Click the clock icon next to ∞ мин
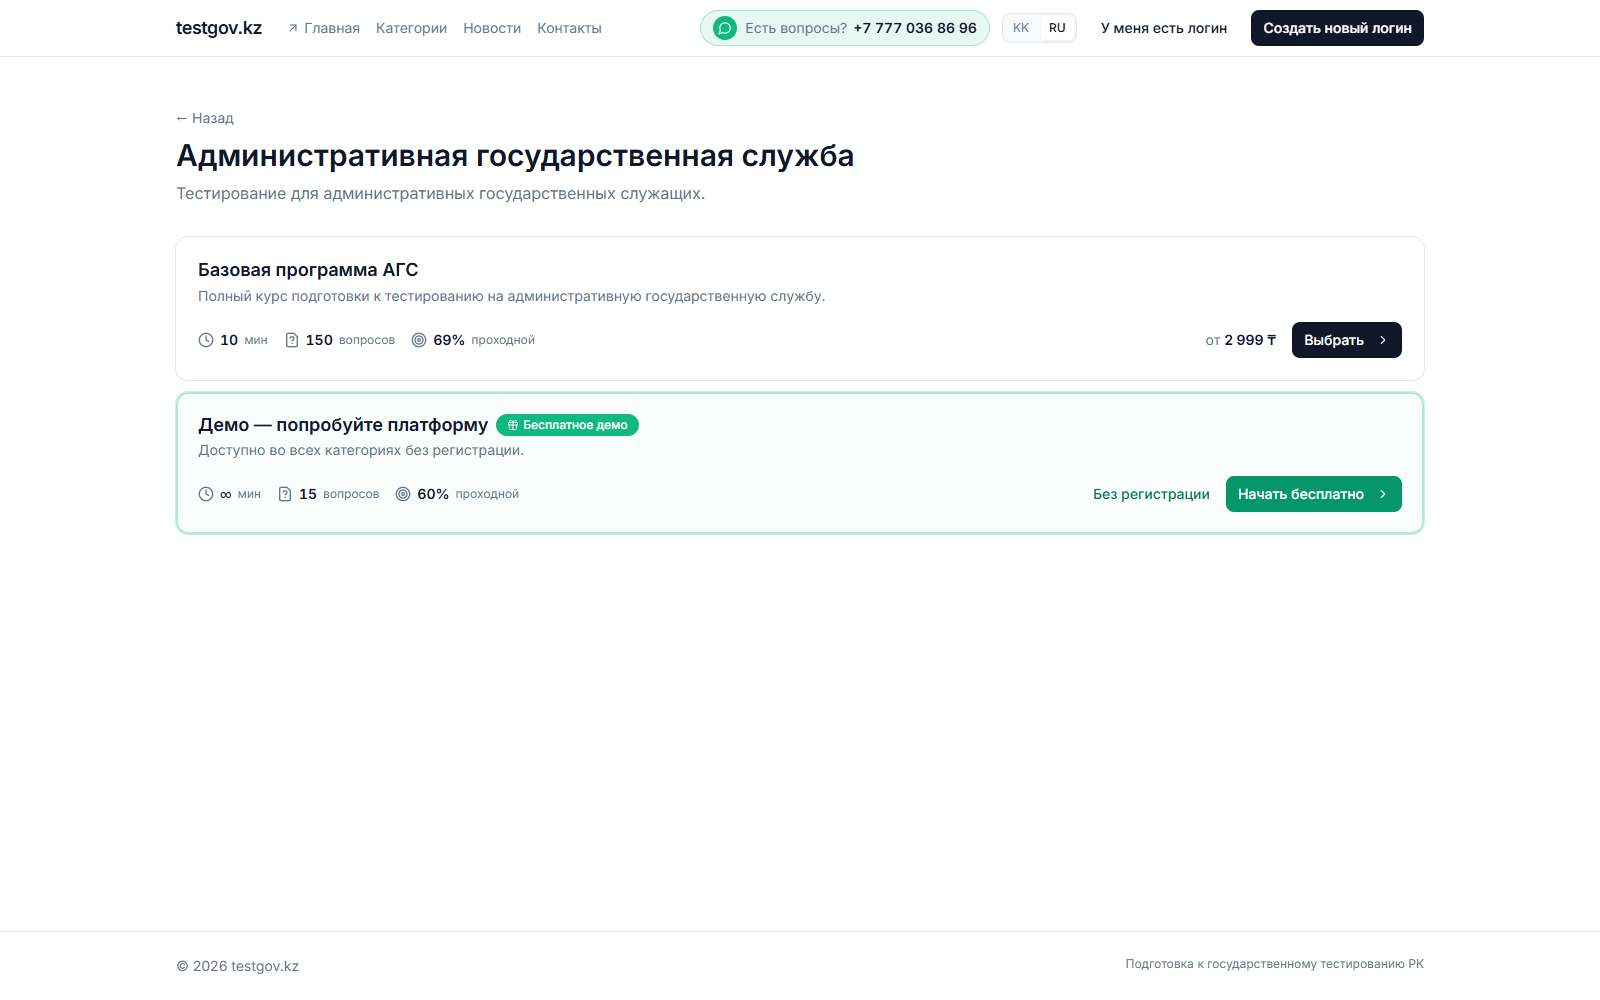Viewport: 1600px width, 1000px height. 206,494
